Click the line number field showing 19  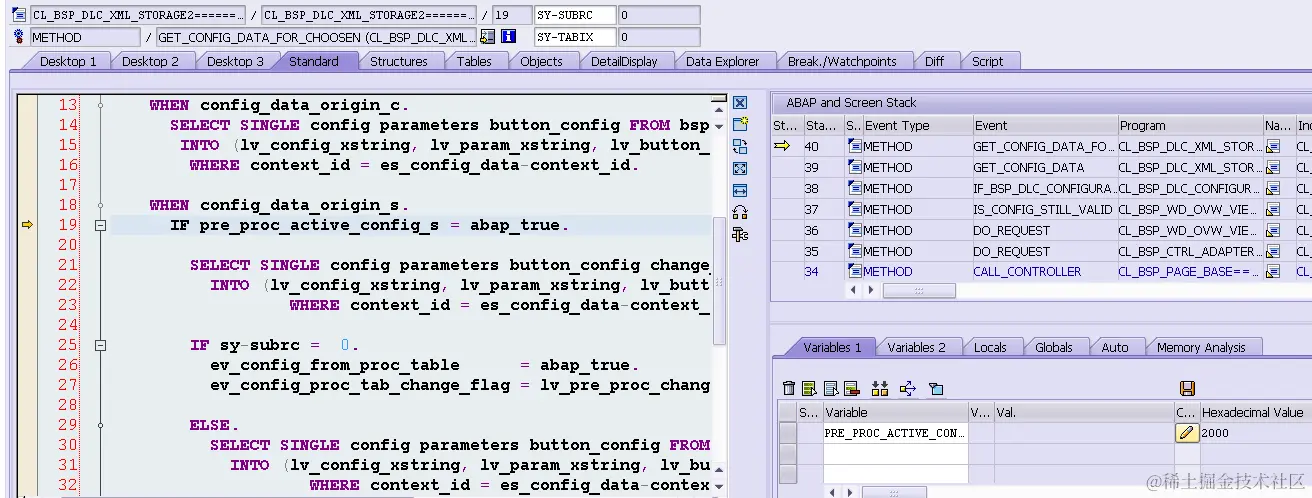point(512,15)
